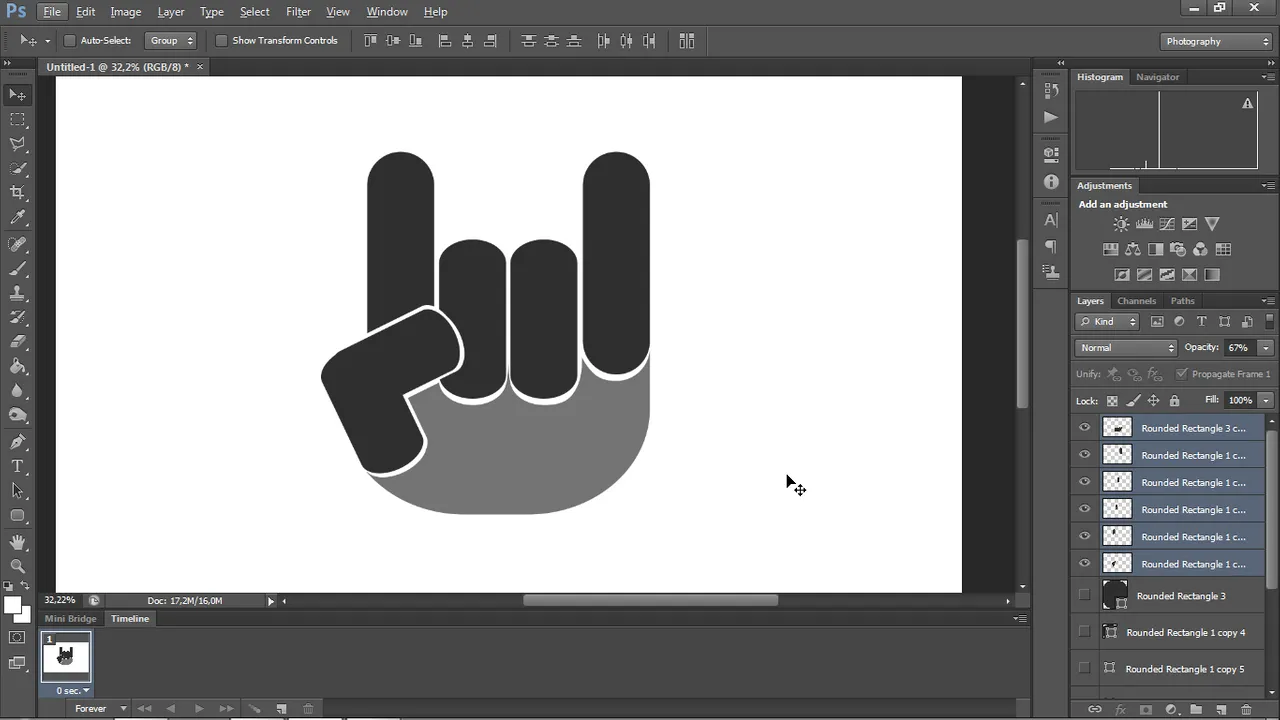Image resolution: width=1280 pixels, height=720 pixels.
Task: Add a Gradient Map adjustment
Action: (1212, 275)
